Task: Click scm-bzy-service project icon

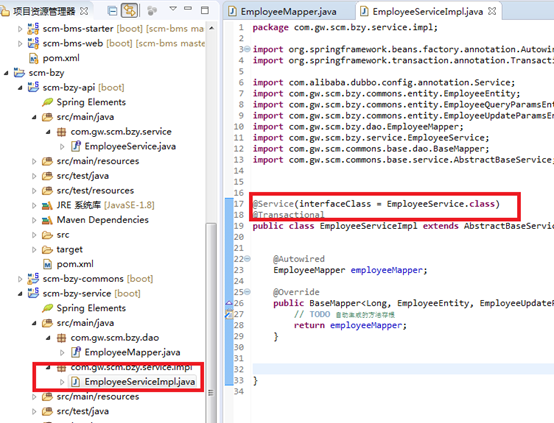Action: [33, 293]
